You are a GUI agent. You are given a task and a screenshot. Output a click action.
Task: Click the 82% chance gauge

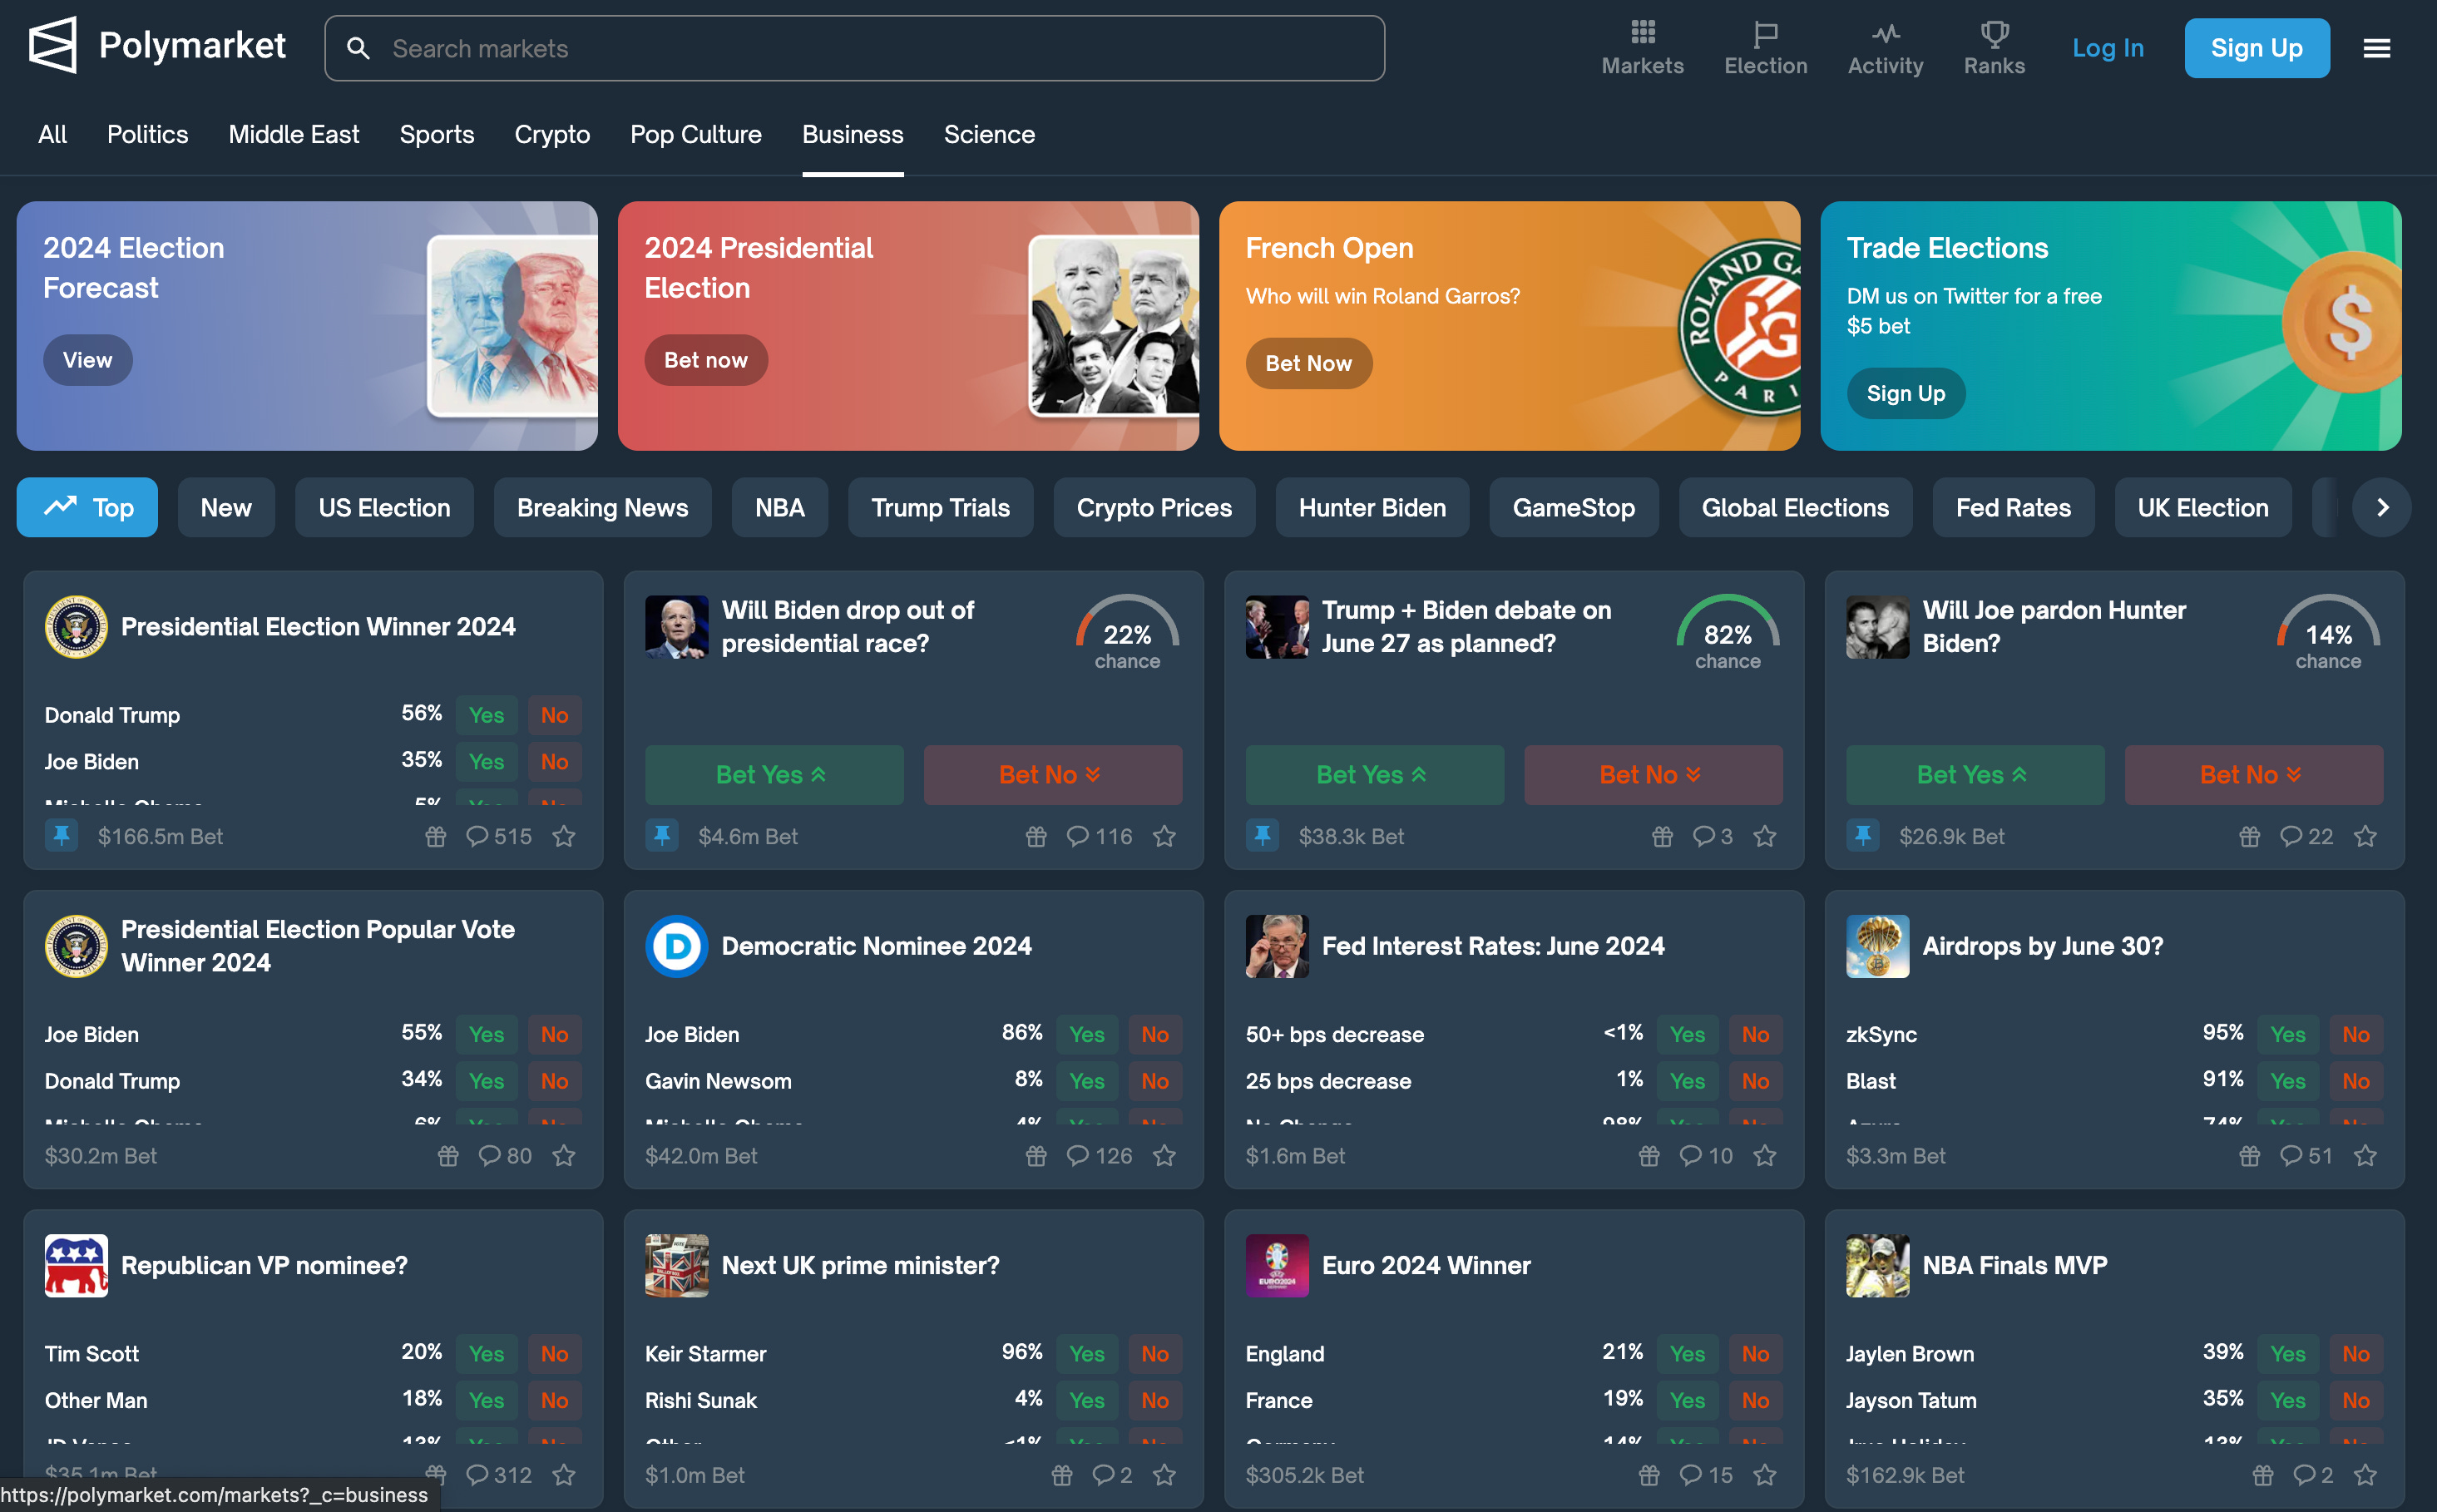[1727, 632]
